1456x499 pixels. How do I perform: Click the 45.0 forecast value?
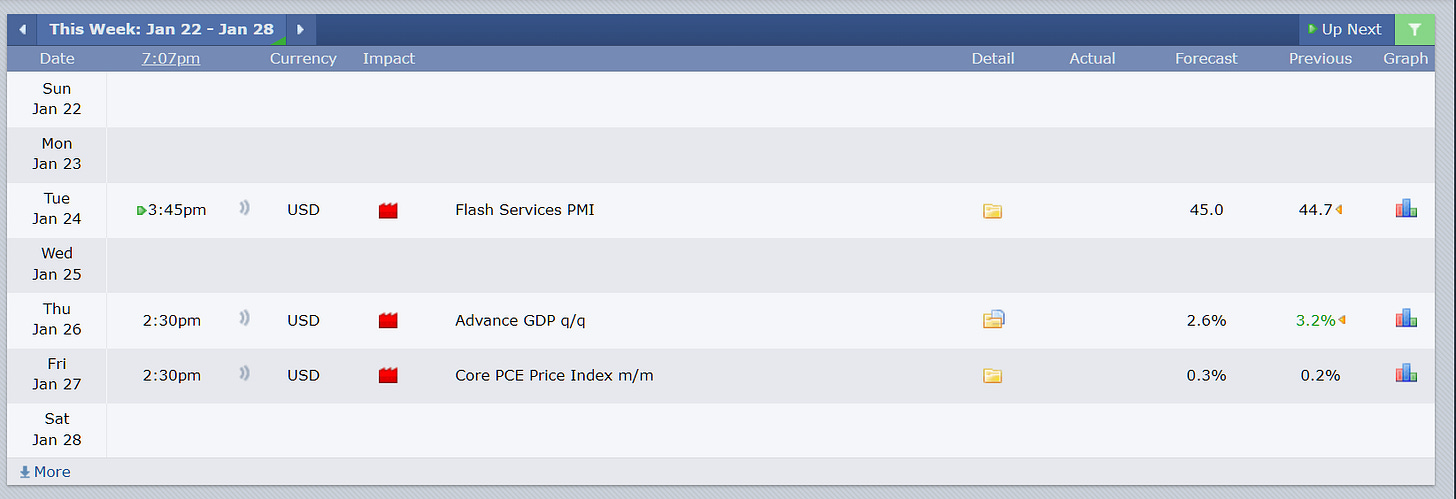1206,210
